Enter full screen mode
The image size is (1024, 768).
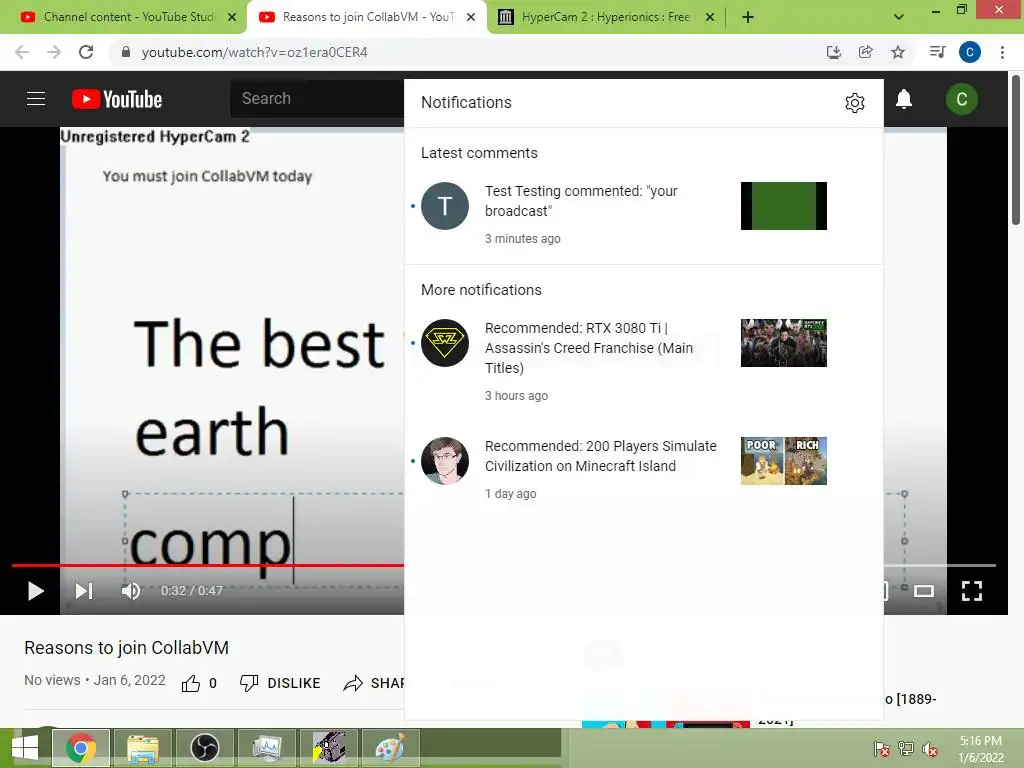tap(972, 591)
